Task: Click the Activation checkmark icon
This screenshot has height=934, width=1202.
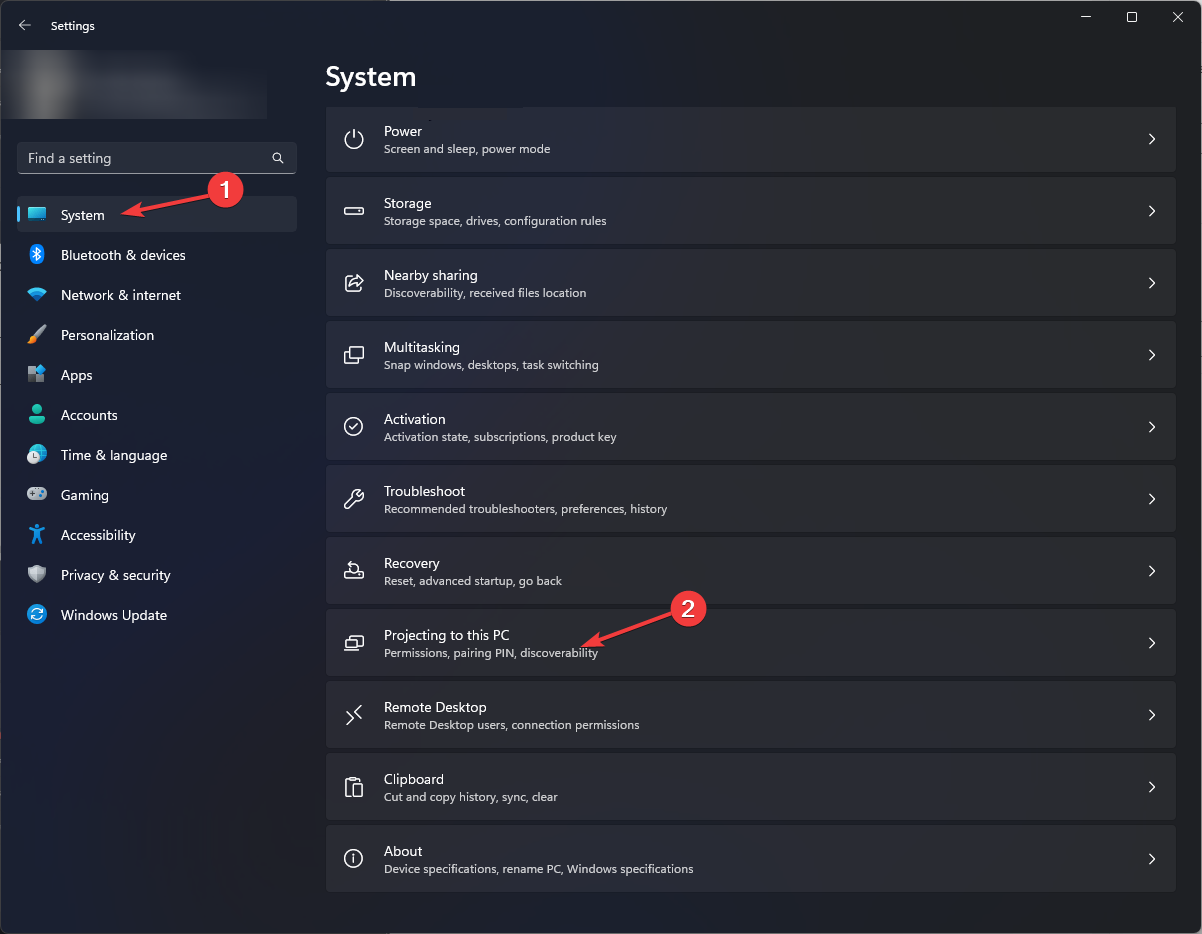Action: [x=354, y=427]
